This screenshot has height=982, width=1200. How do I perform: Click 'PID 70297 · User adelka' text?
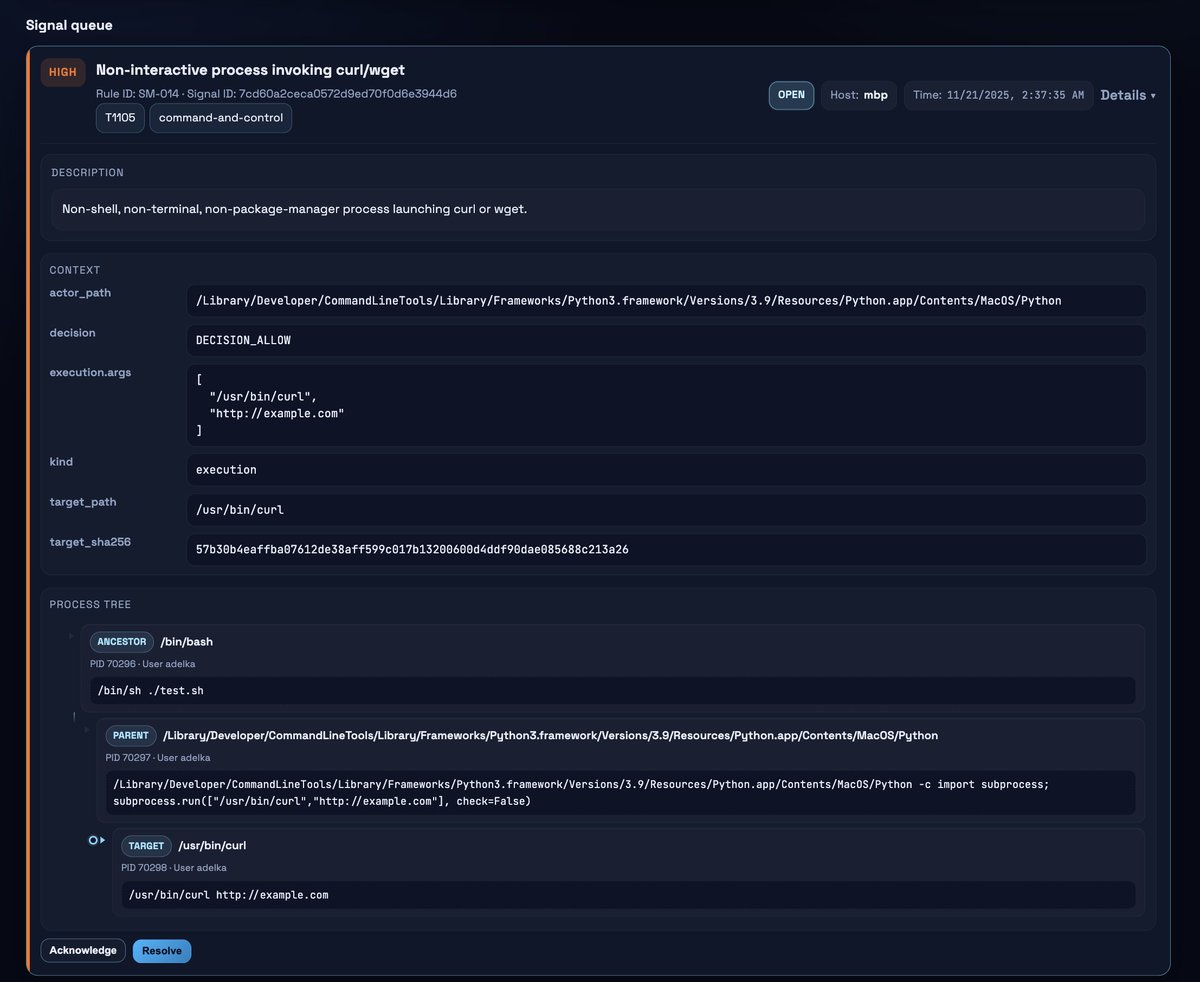pos(158,757)
